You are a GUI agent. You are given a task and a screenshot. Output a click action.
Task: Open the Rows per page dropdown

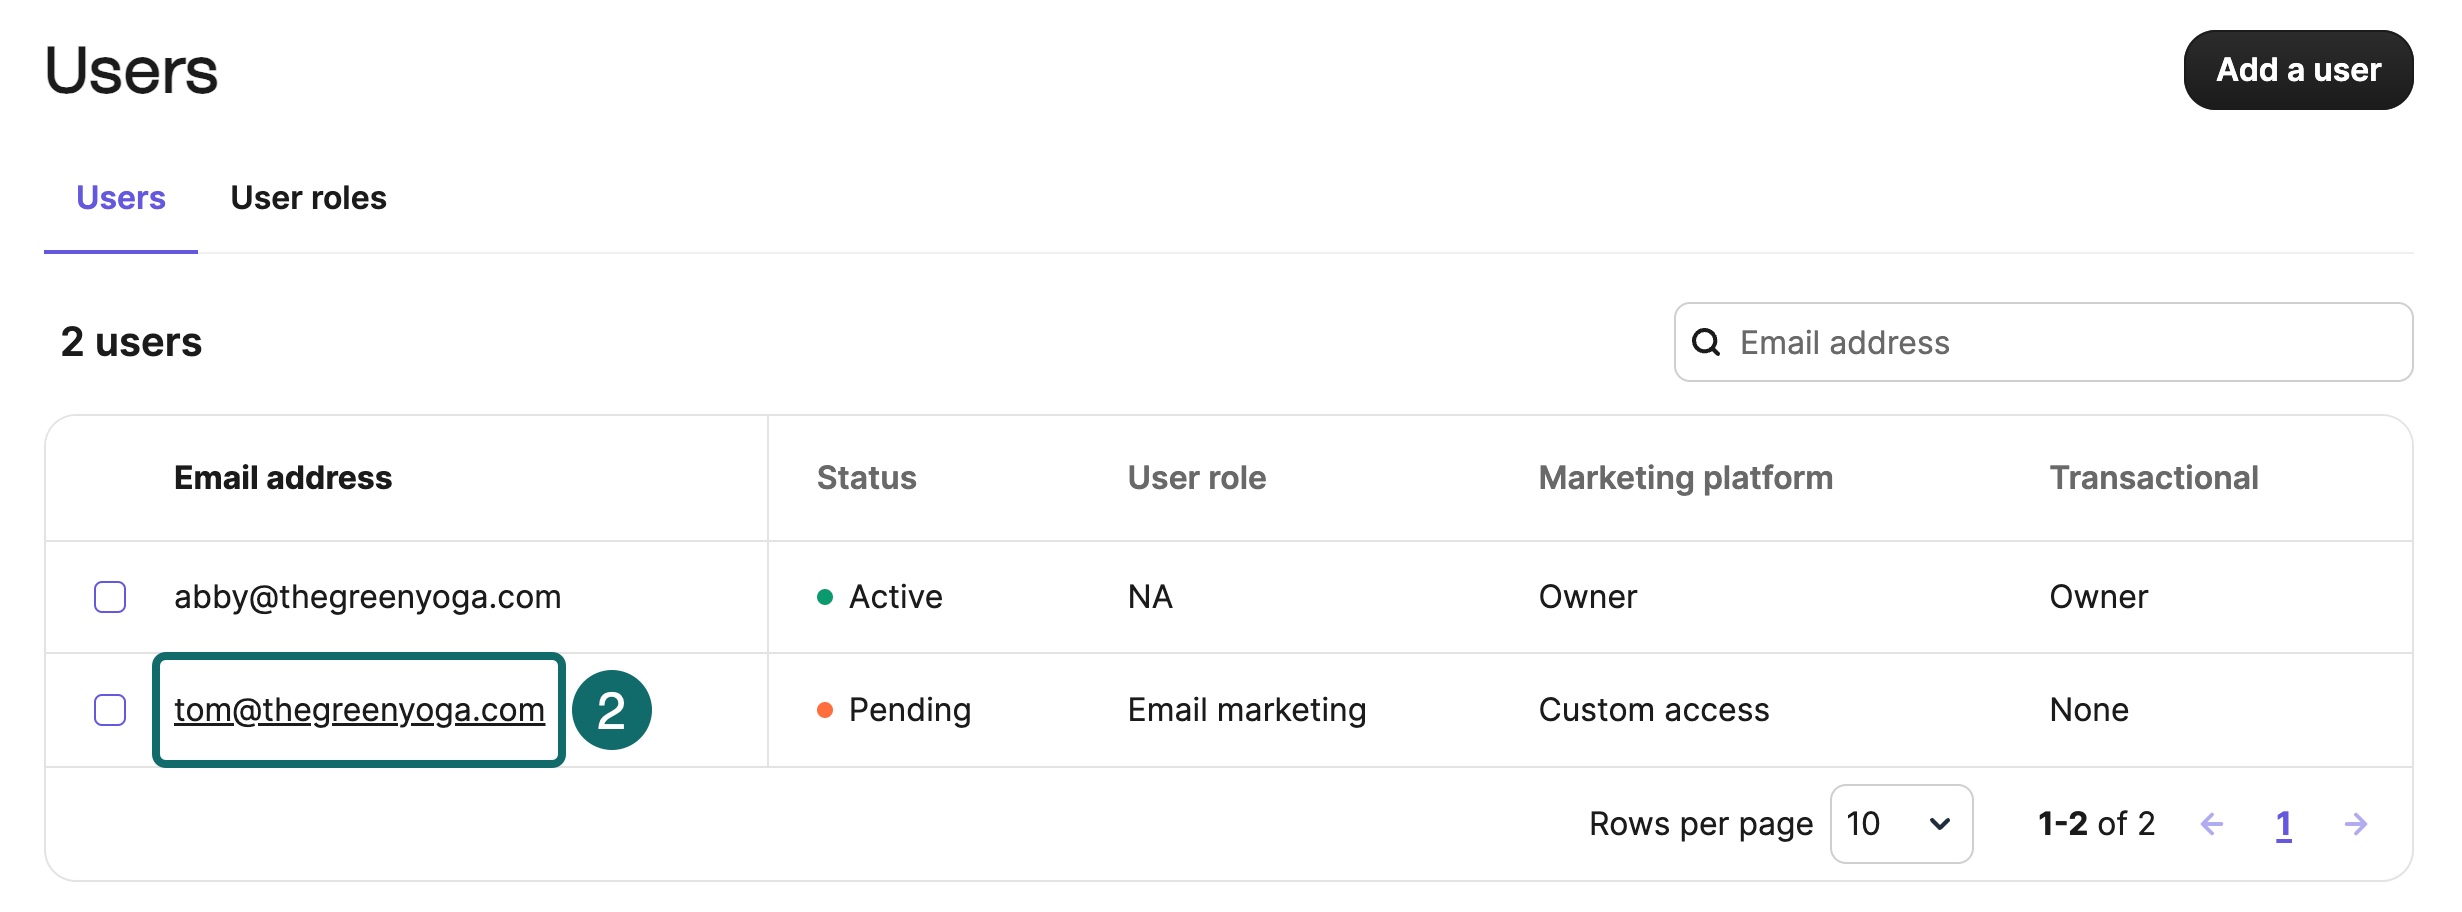pos(1900,824)
